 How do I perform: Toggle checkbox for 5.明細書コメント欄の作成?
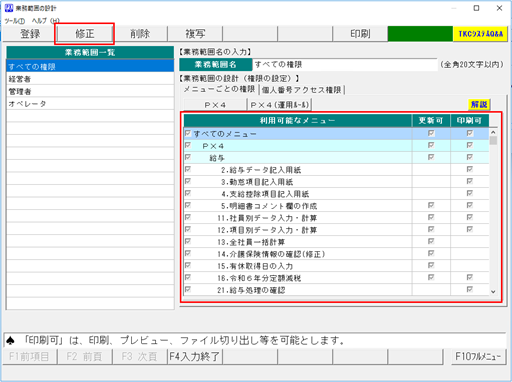[188, 205]
